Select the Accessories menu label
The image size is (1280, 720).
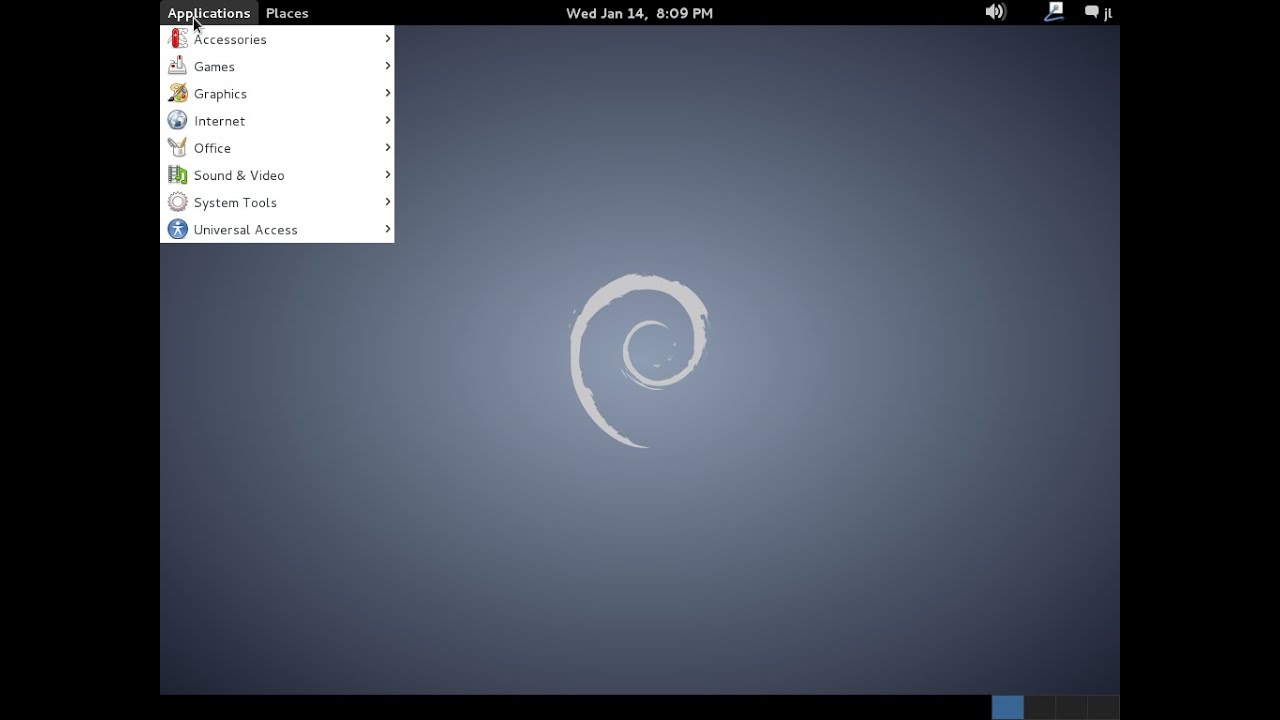pos(230,39)
